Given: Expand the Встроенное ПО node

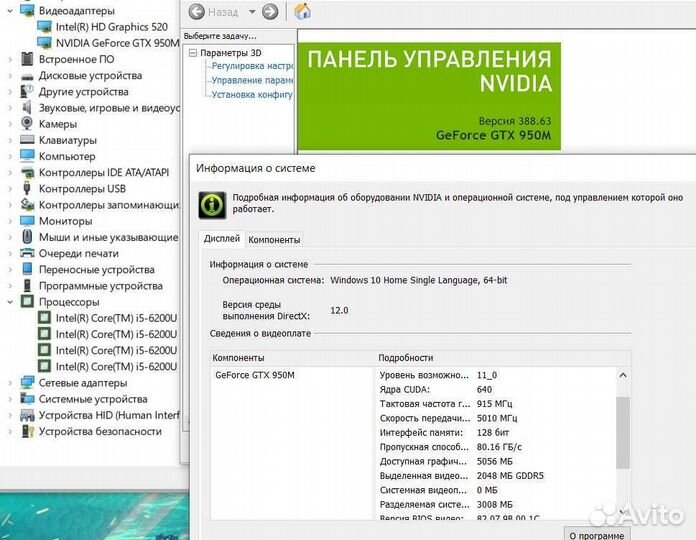Looking at the screenshot, I should [x=10, y=59].
